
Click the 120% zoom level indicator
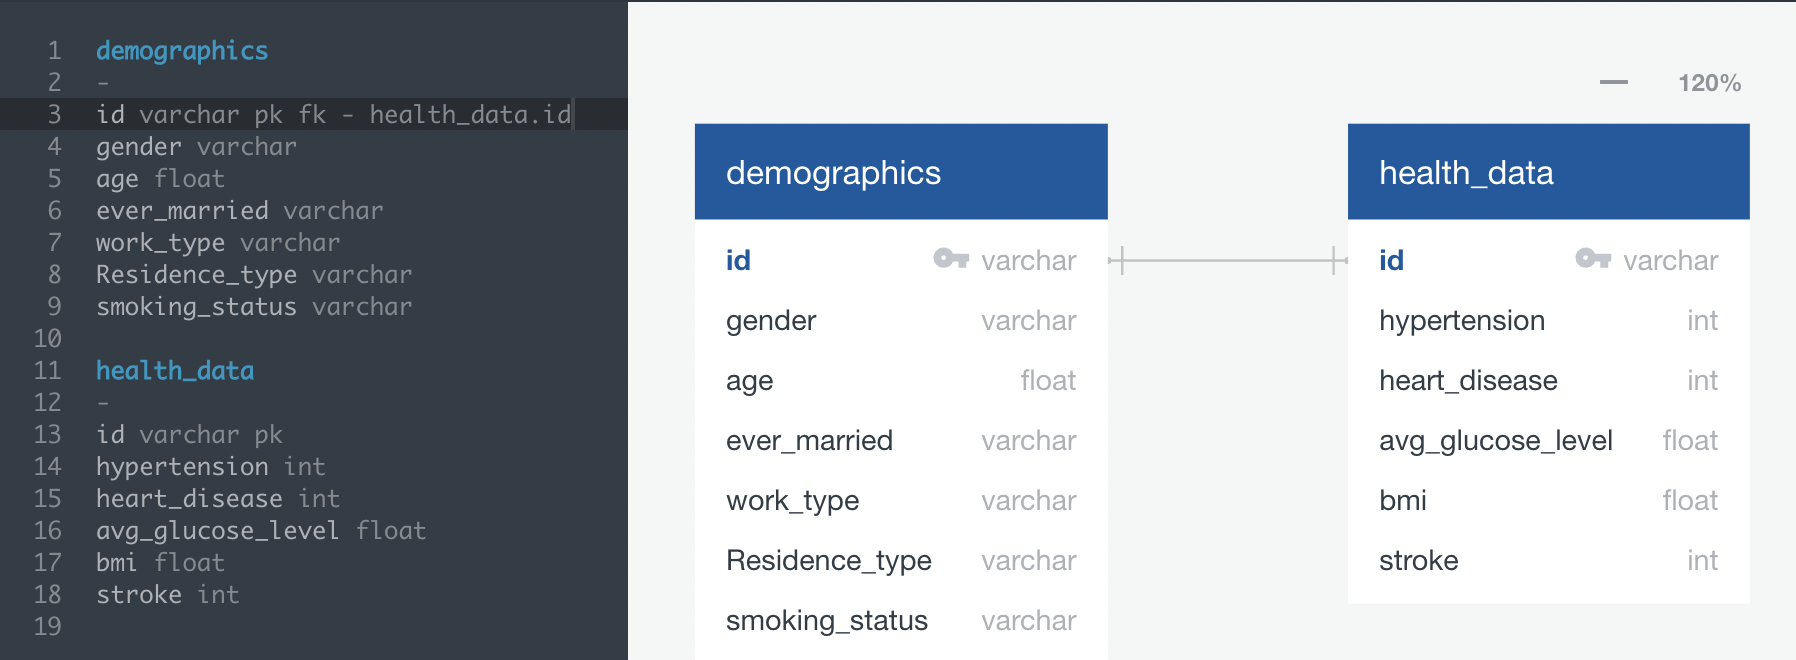1709,83
